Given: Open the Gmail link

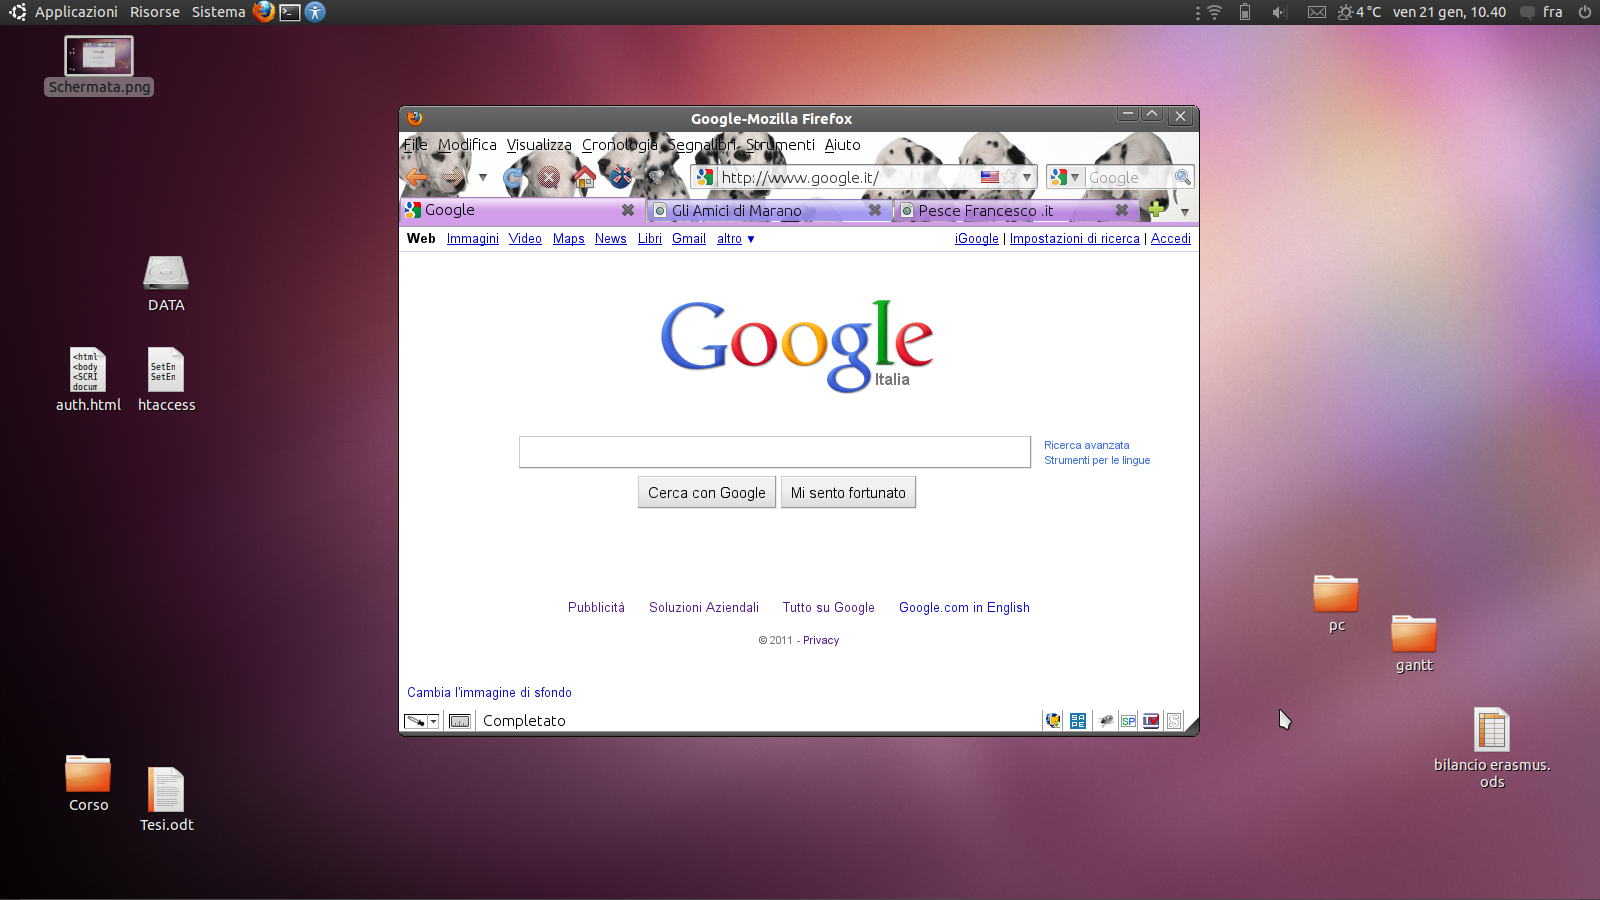Looking at the screenshot, I should coord(689,239).
